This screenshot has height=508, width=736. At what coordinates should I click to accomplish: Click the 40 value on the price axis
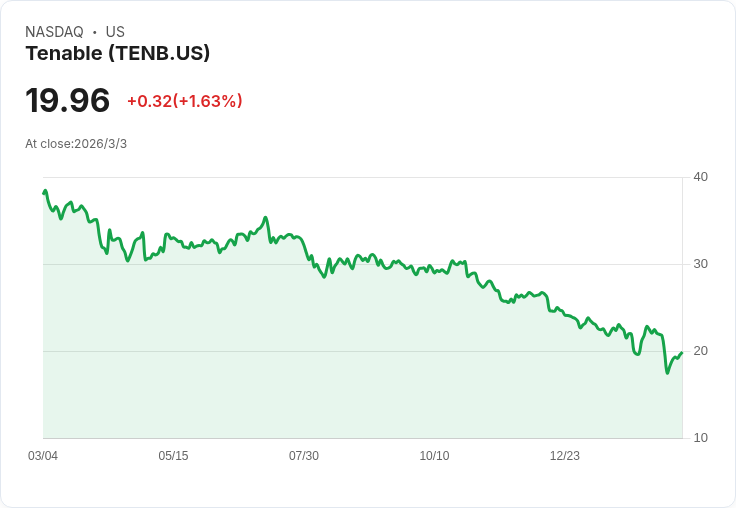[700, 177]
